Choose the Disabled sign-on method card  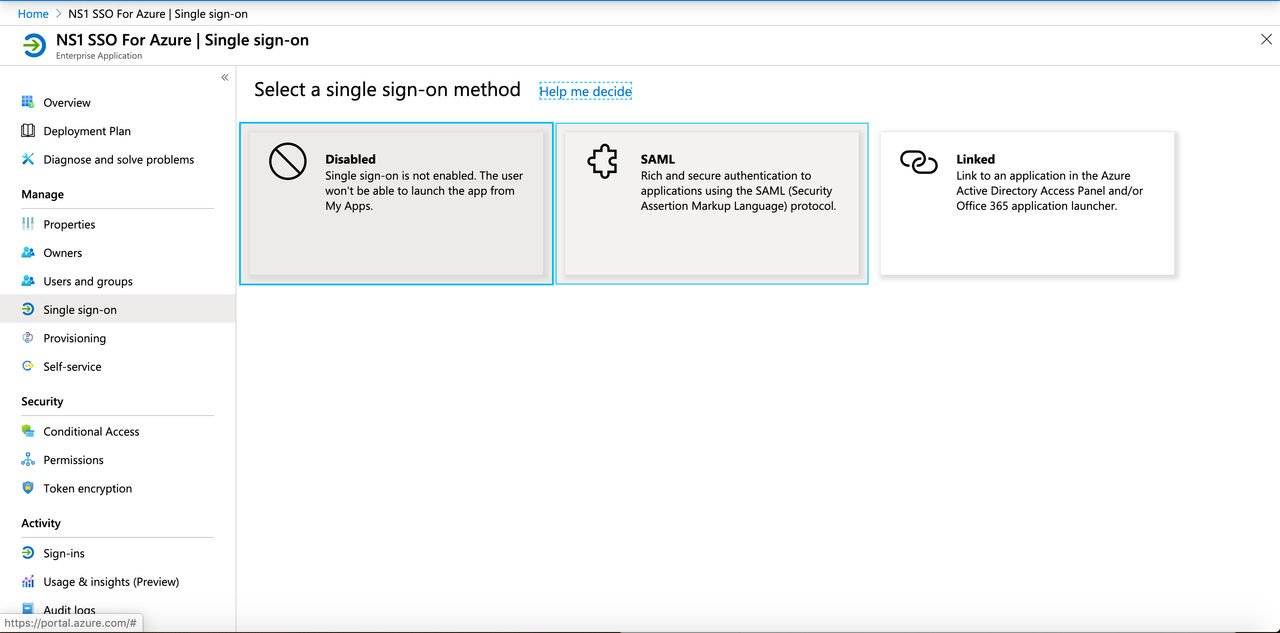click(396, 204)
